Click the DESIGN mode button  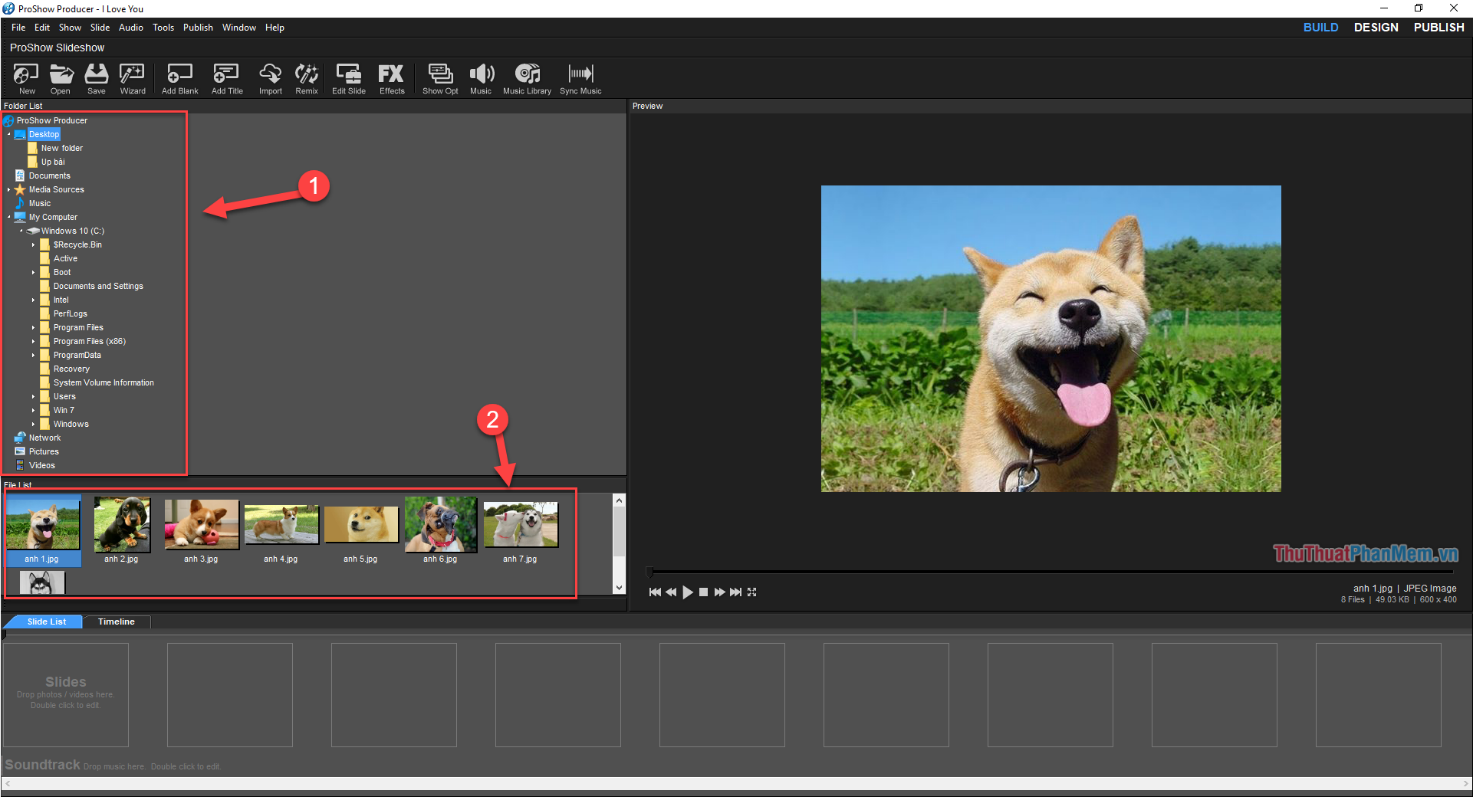[1376, 27]
